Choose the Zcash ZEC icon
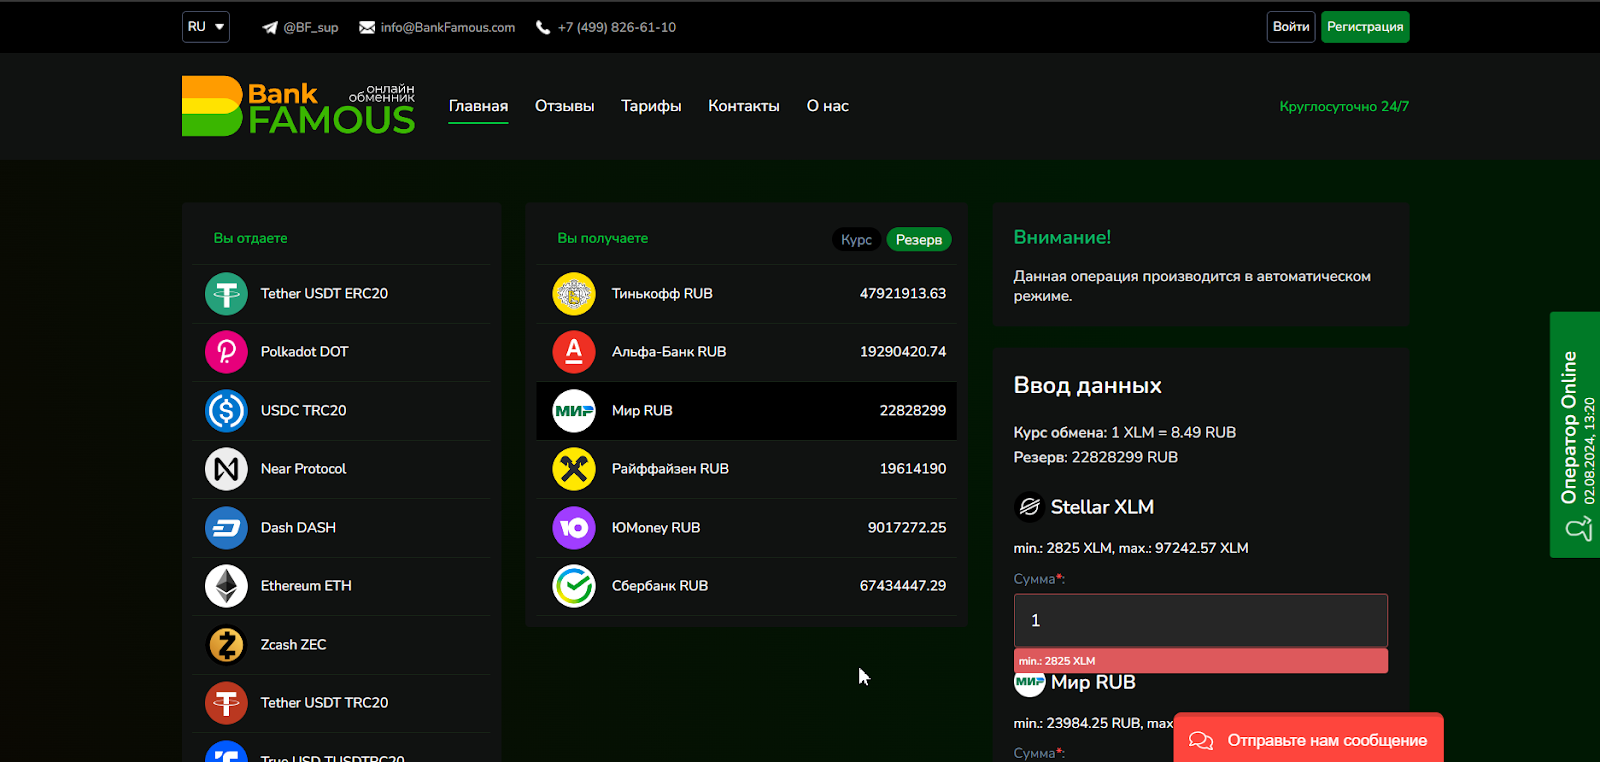 coord(226,645)
